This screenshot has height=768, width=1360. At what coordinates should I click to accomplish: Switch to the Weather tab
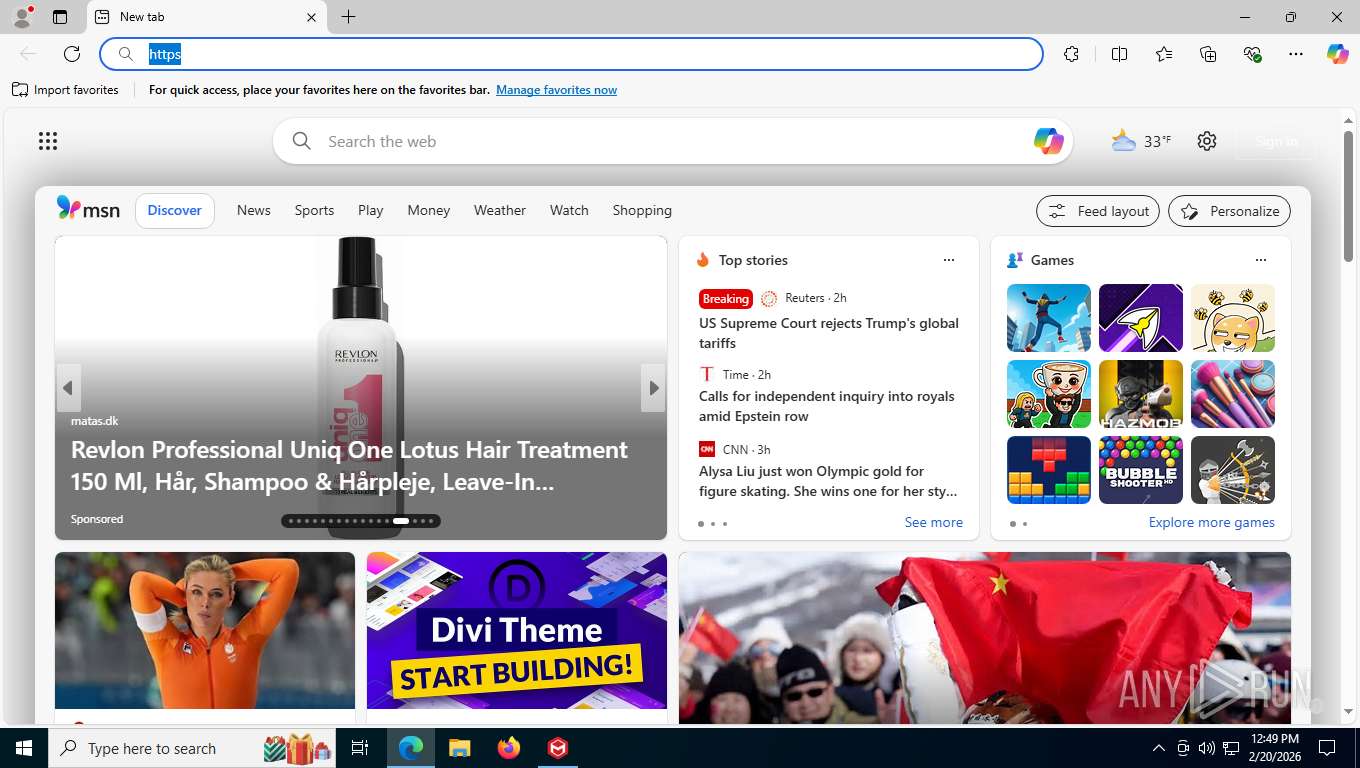tap(500, 210)
